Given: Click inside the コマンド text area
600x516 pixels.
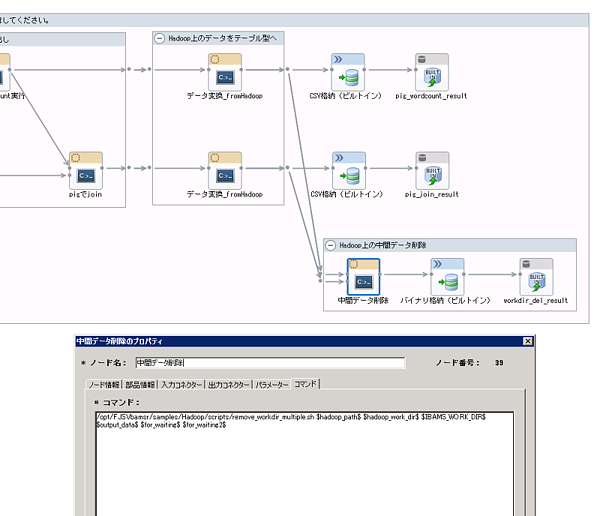Looking at the screenshot, I should [305, 464].
